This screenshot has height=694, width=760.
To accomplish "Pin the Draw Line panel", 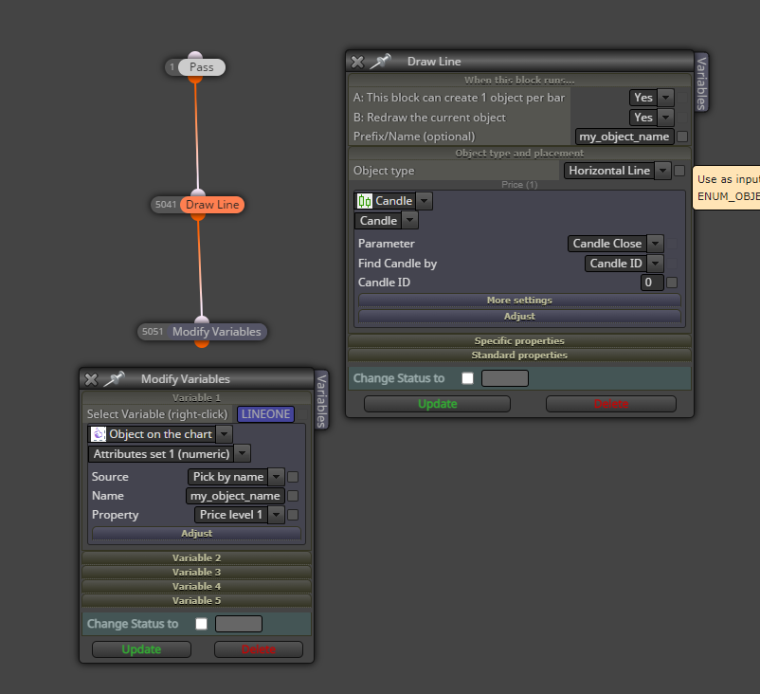I will coord(381,62).
